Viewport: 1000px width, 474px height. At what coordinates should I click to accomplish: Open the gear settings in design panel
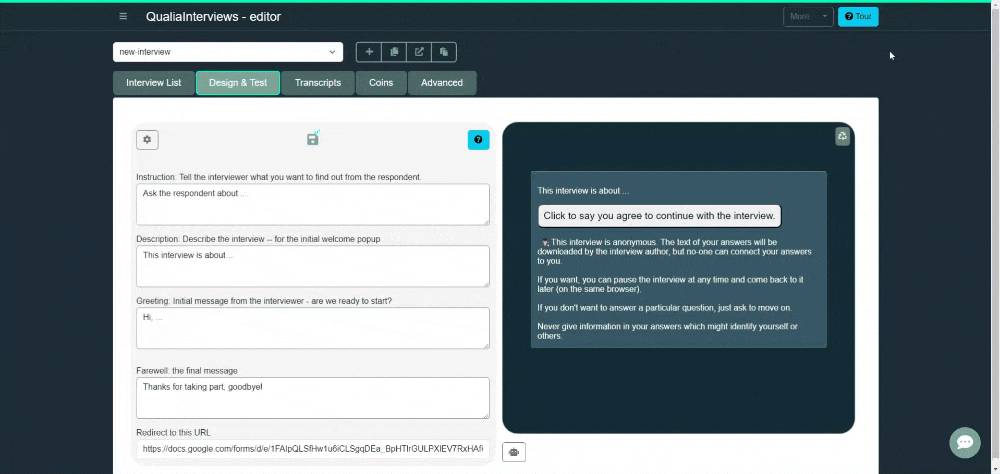pyautogui.click(x=147, y=140)
